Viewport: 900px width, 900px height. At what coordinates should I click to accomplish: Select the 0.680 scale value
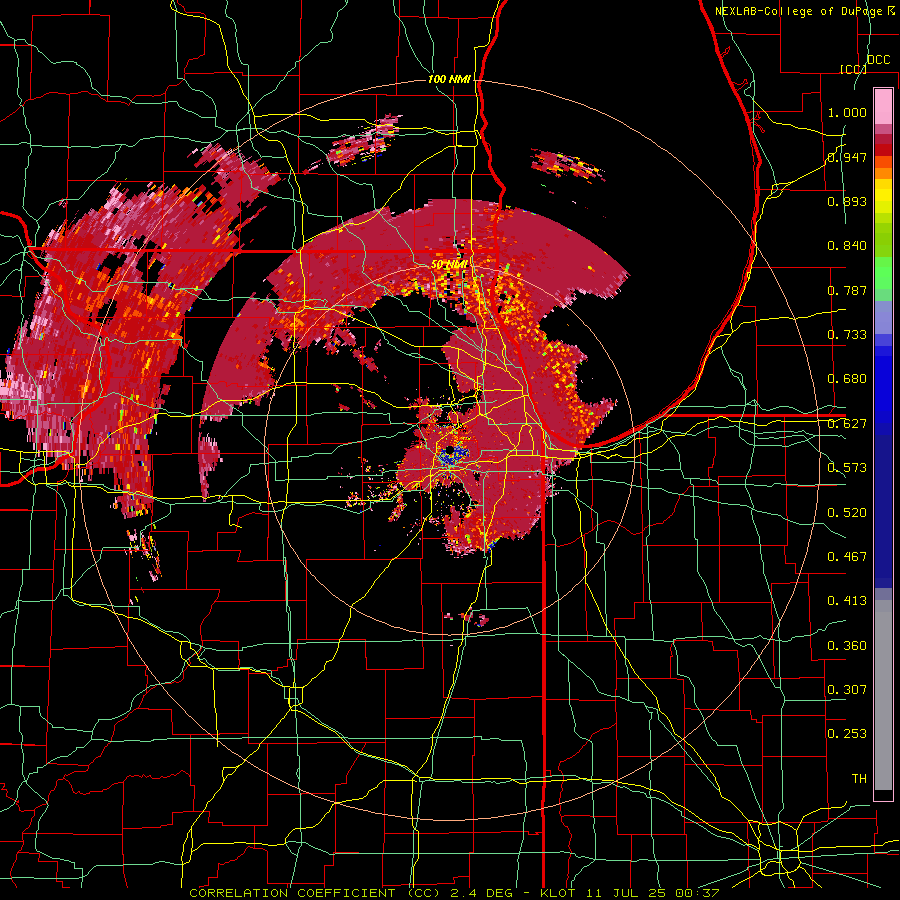[847, 379]
